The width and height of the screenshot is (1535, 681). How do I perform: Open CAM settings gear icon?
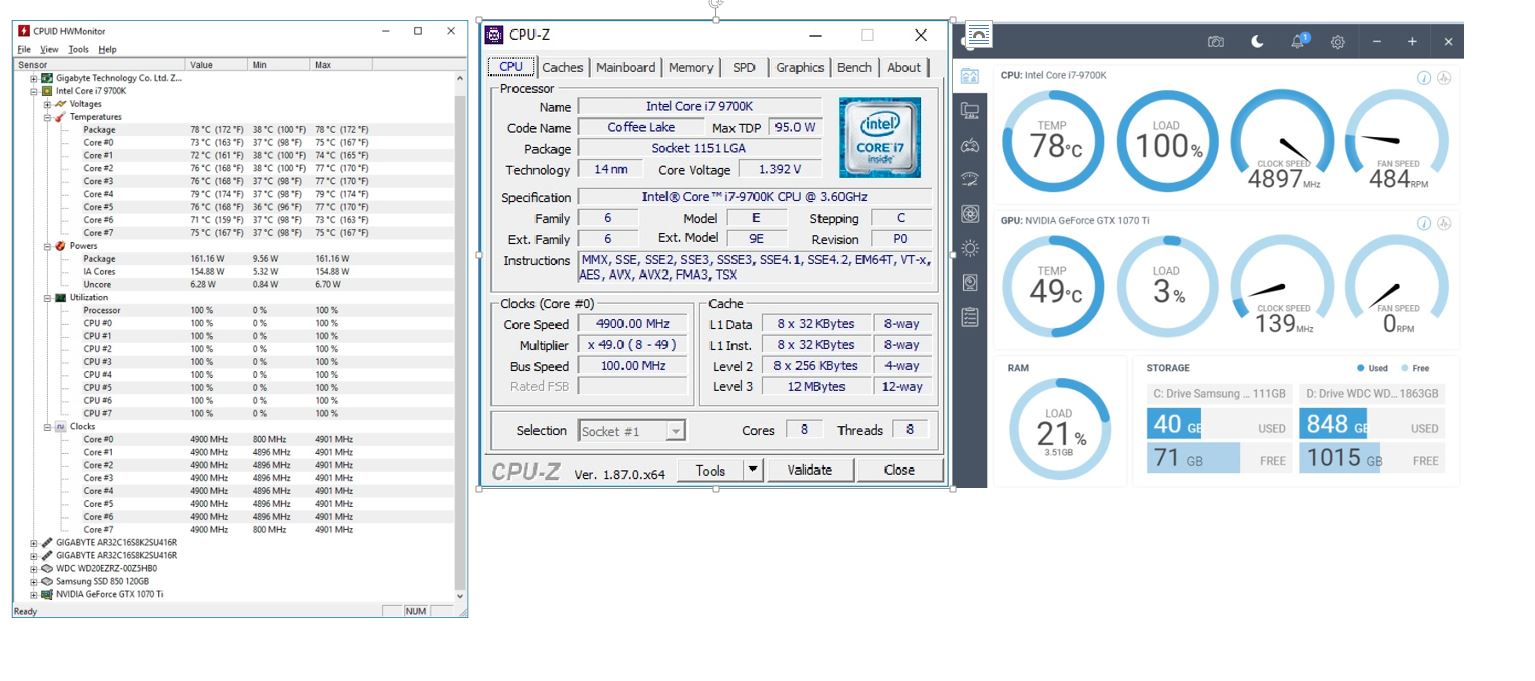tap(1338, 42)
